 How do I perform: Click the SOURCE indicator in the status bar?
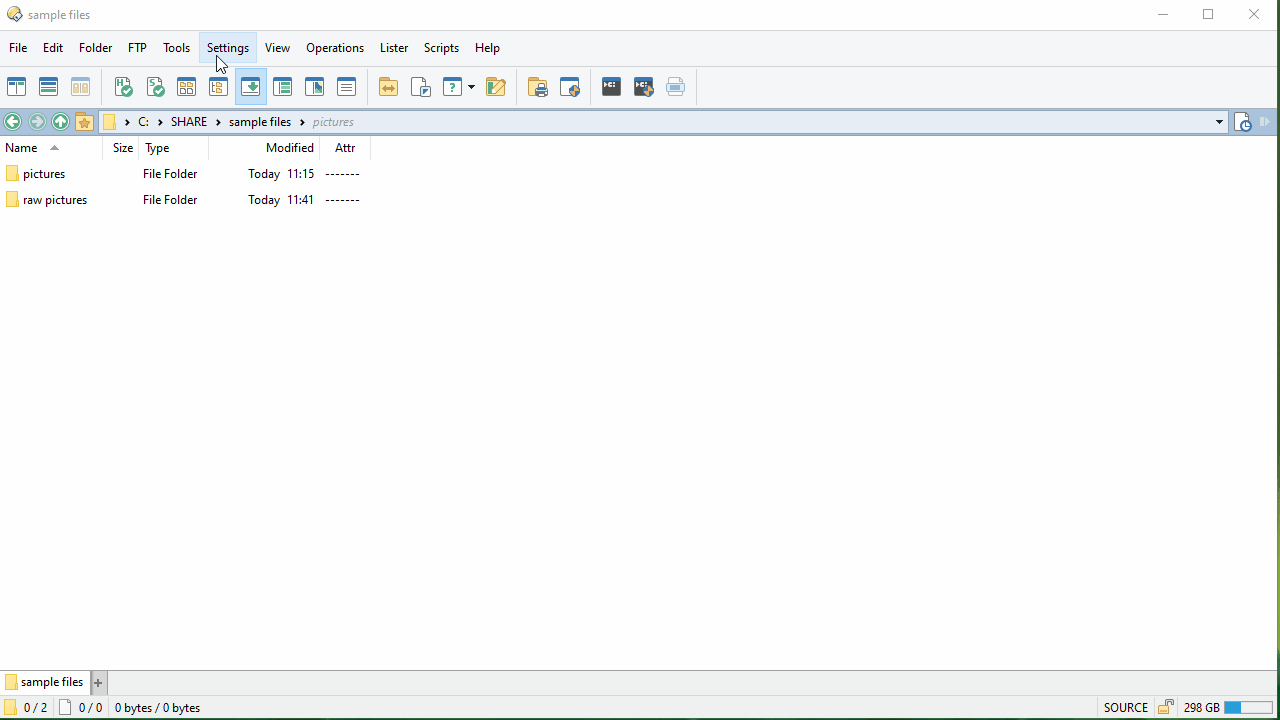(1125, 707)
